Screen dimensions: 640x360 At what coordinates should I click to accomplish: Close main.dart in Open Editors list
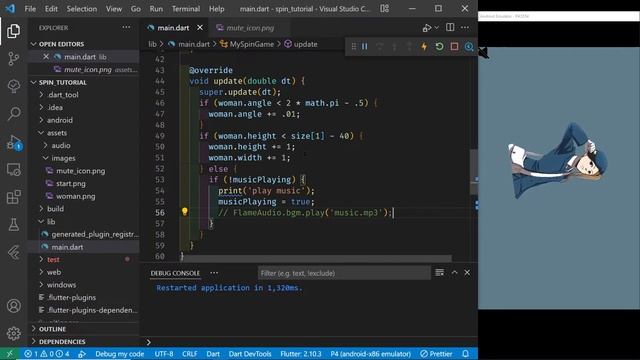46,57
